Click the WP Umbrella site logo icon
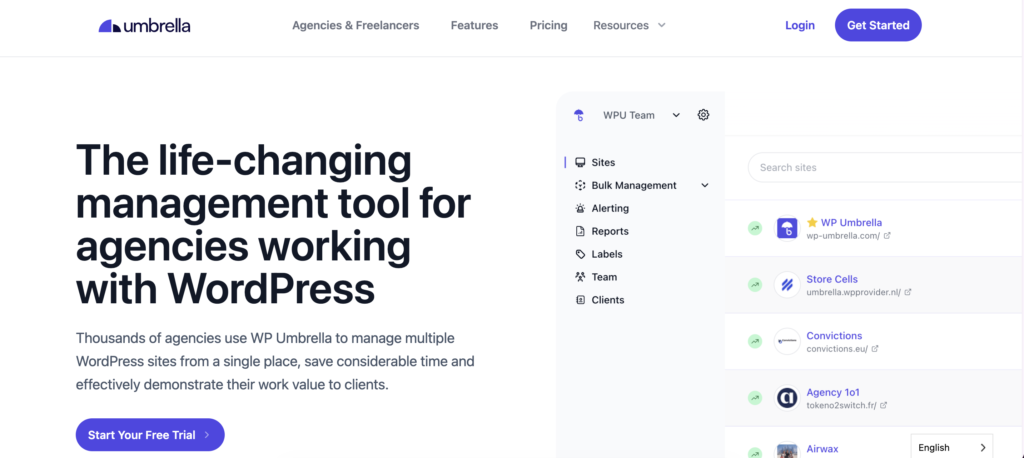The image size is (1024, 458). pyautogui.click(x=787, y=229)
